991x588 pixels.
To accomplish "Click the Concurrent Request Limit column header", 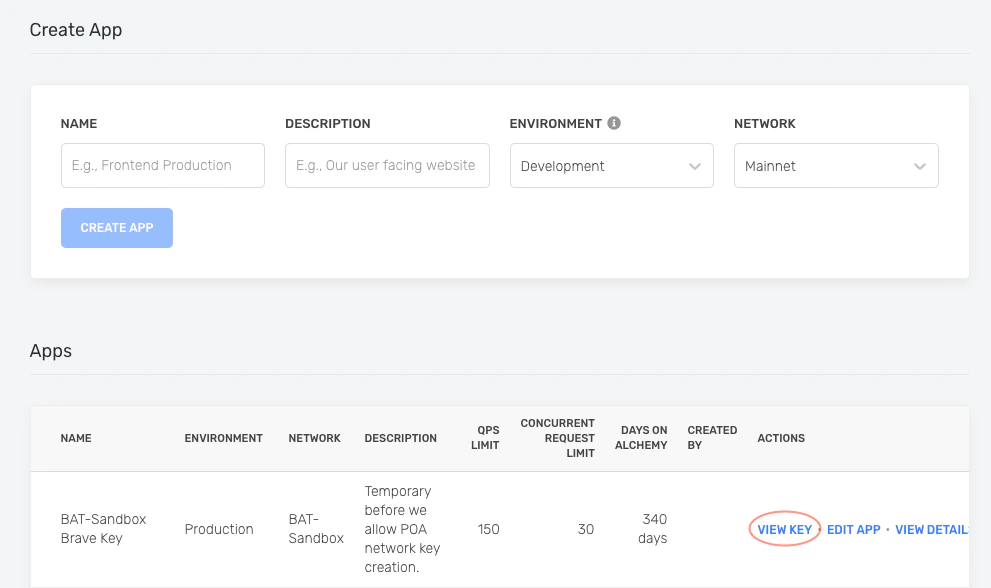I will click(x=557, y=438).
